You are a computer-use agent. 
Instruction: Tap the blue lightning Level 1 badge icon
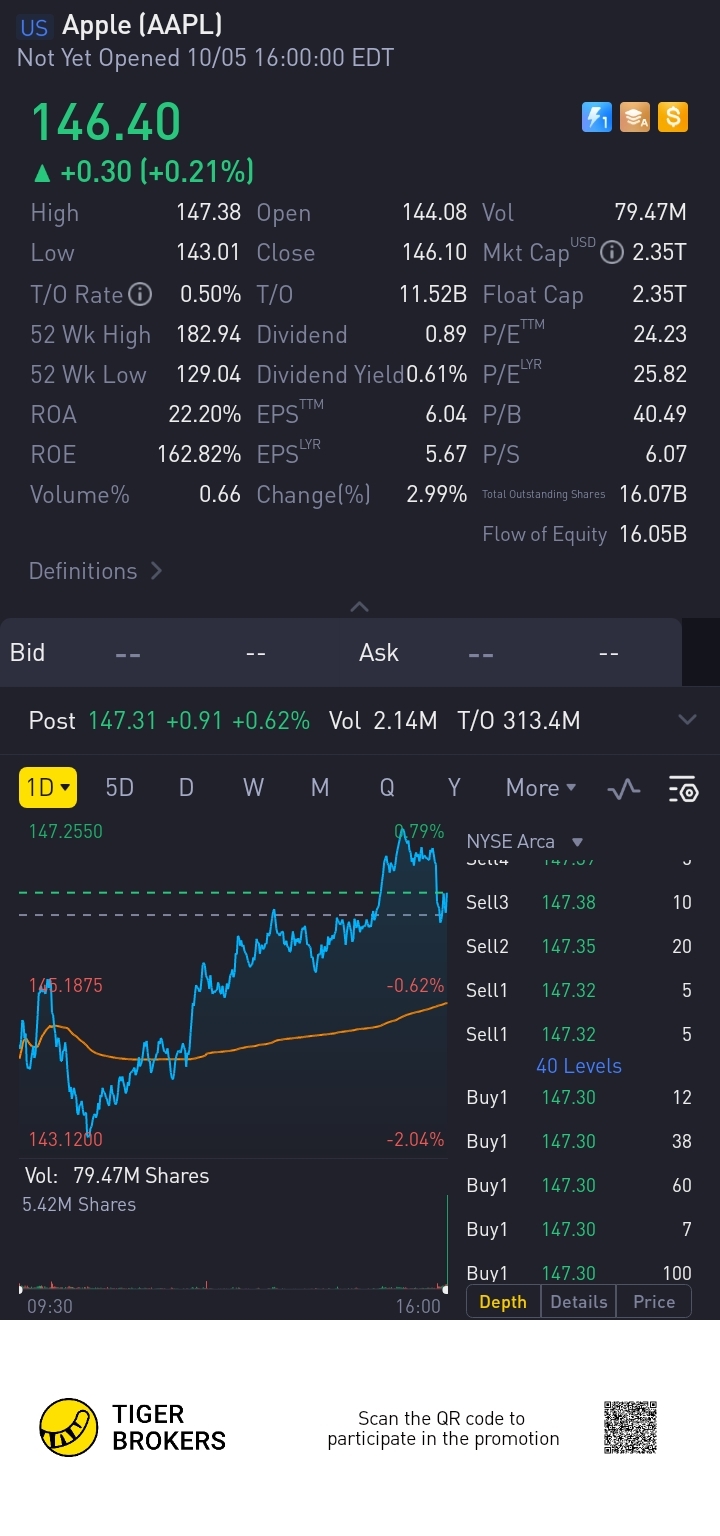tap(597, 118)
